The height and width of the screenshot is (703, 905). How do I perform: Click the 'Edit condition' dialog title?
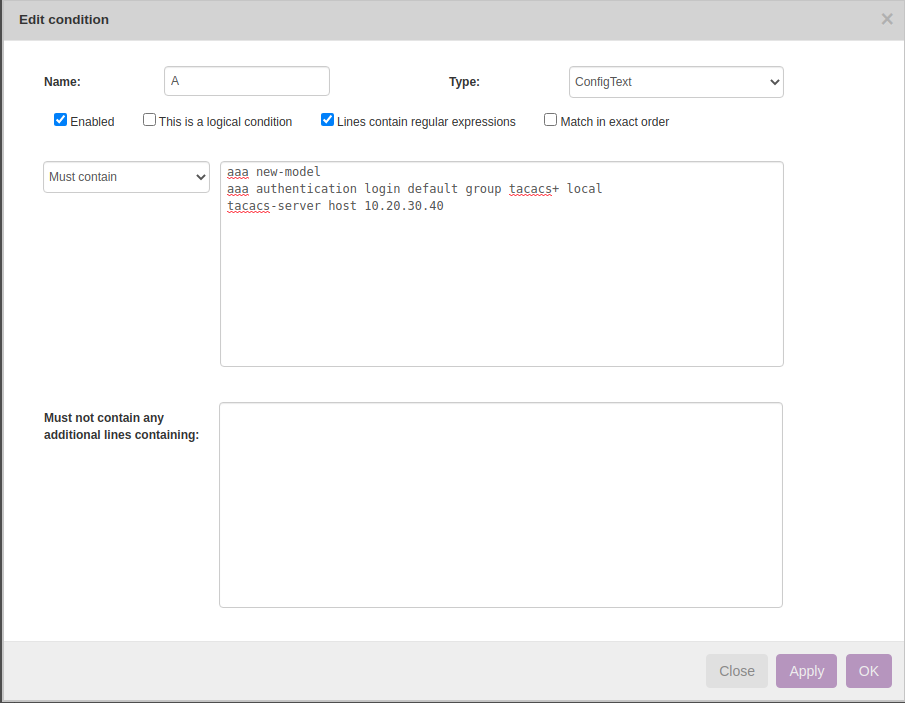64,20
